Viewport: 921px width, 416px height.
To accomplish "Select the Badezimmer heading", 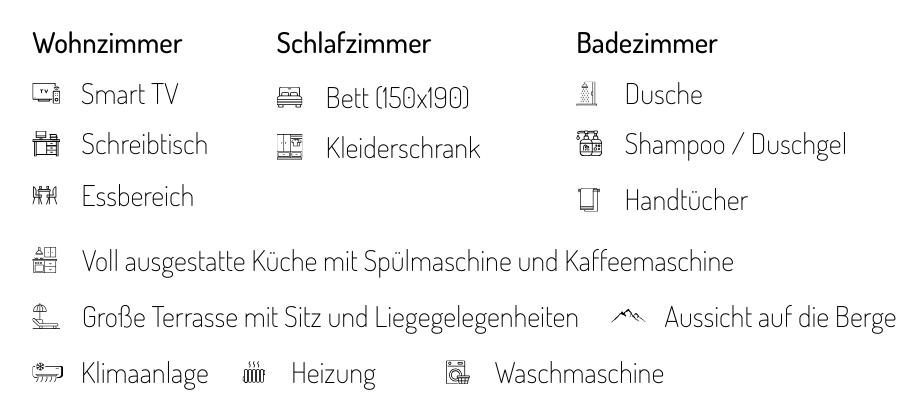I will (x=646, y=45).
